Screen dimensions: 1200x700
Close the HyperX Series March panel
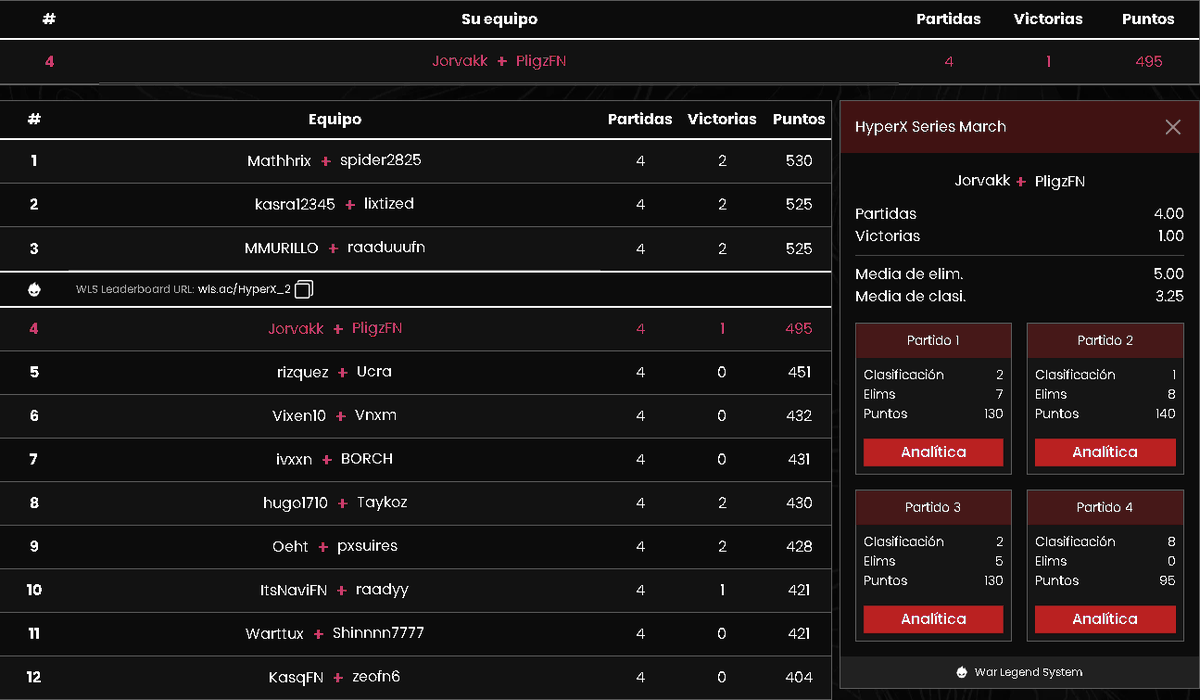tap(1173, 127)
